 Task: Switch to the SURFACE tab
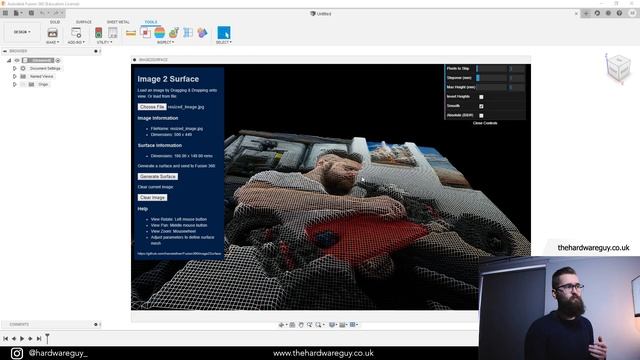(x=84, y=22)
